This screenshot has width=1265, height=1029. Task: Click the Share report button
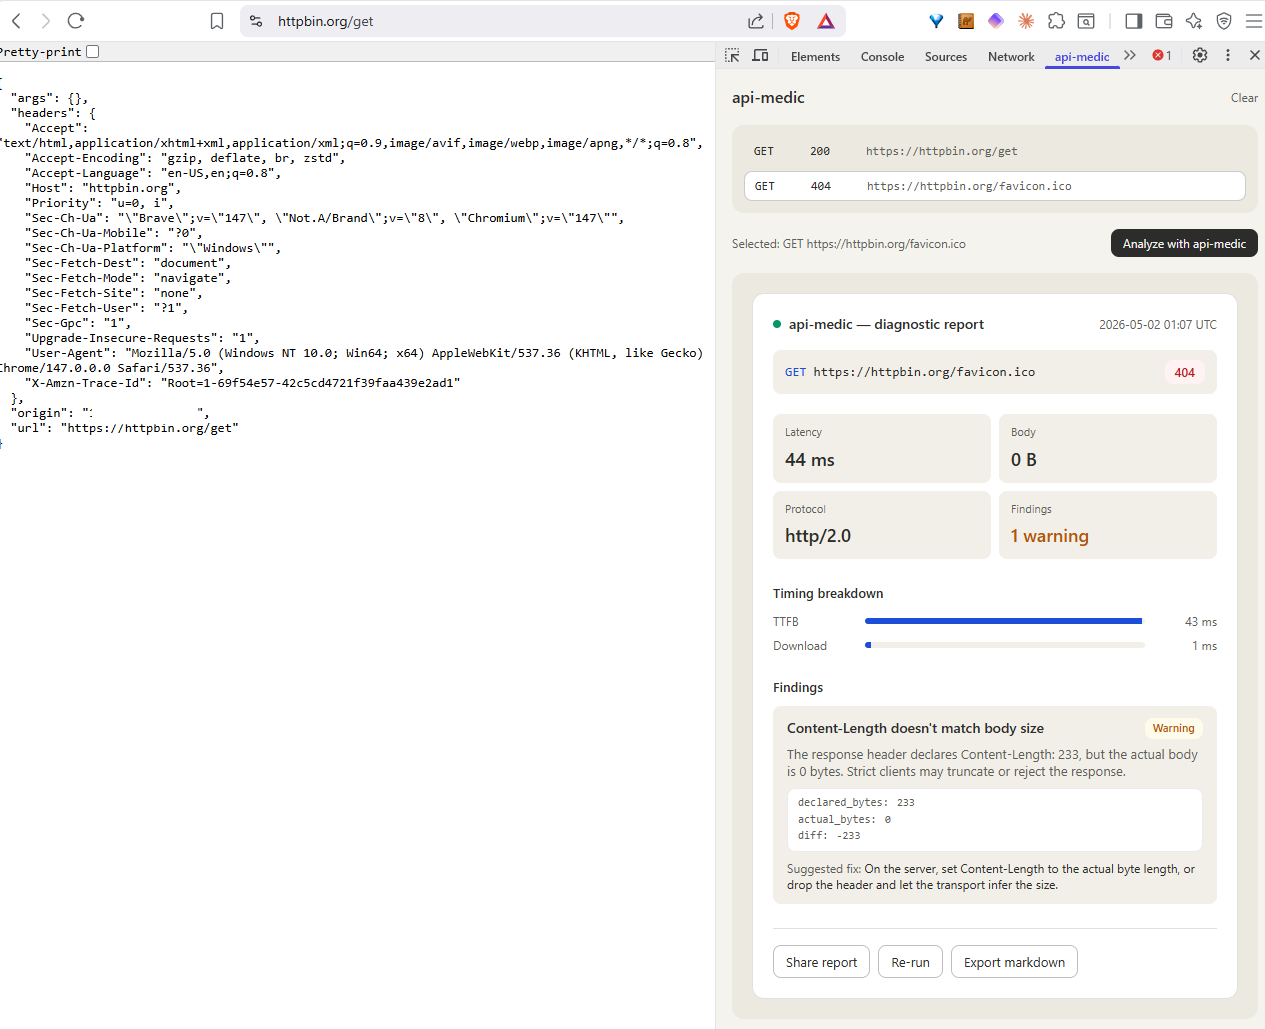tap(821, 962)
